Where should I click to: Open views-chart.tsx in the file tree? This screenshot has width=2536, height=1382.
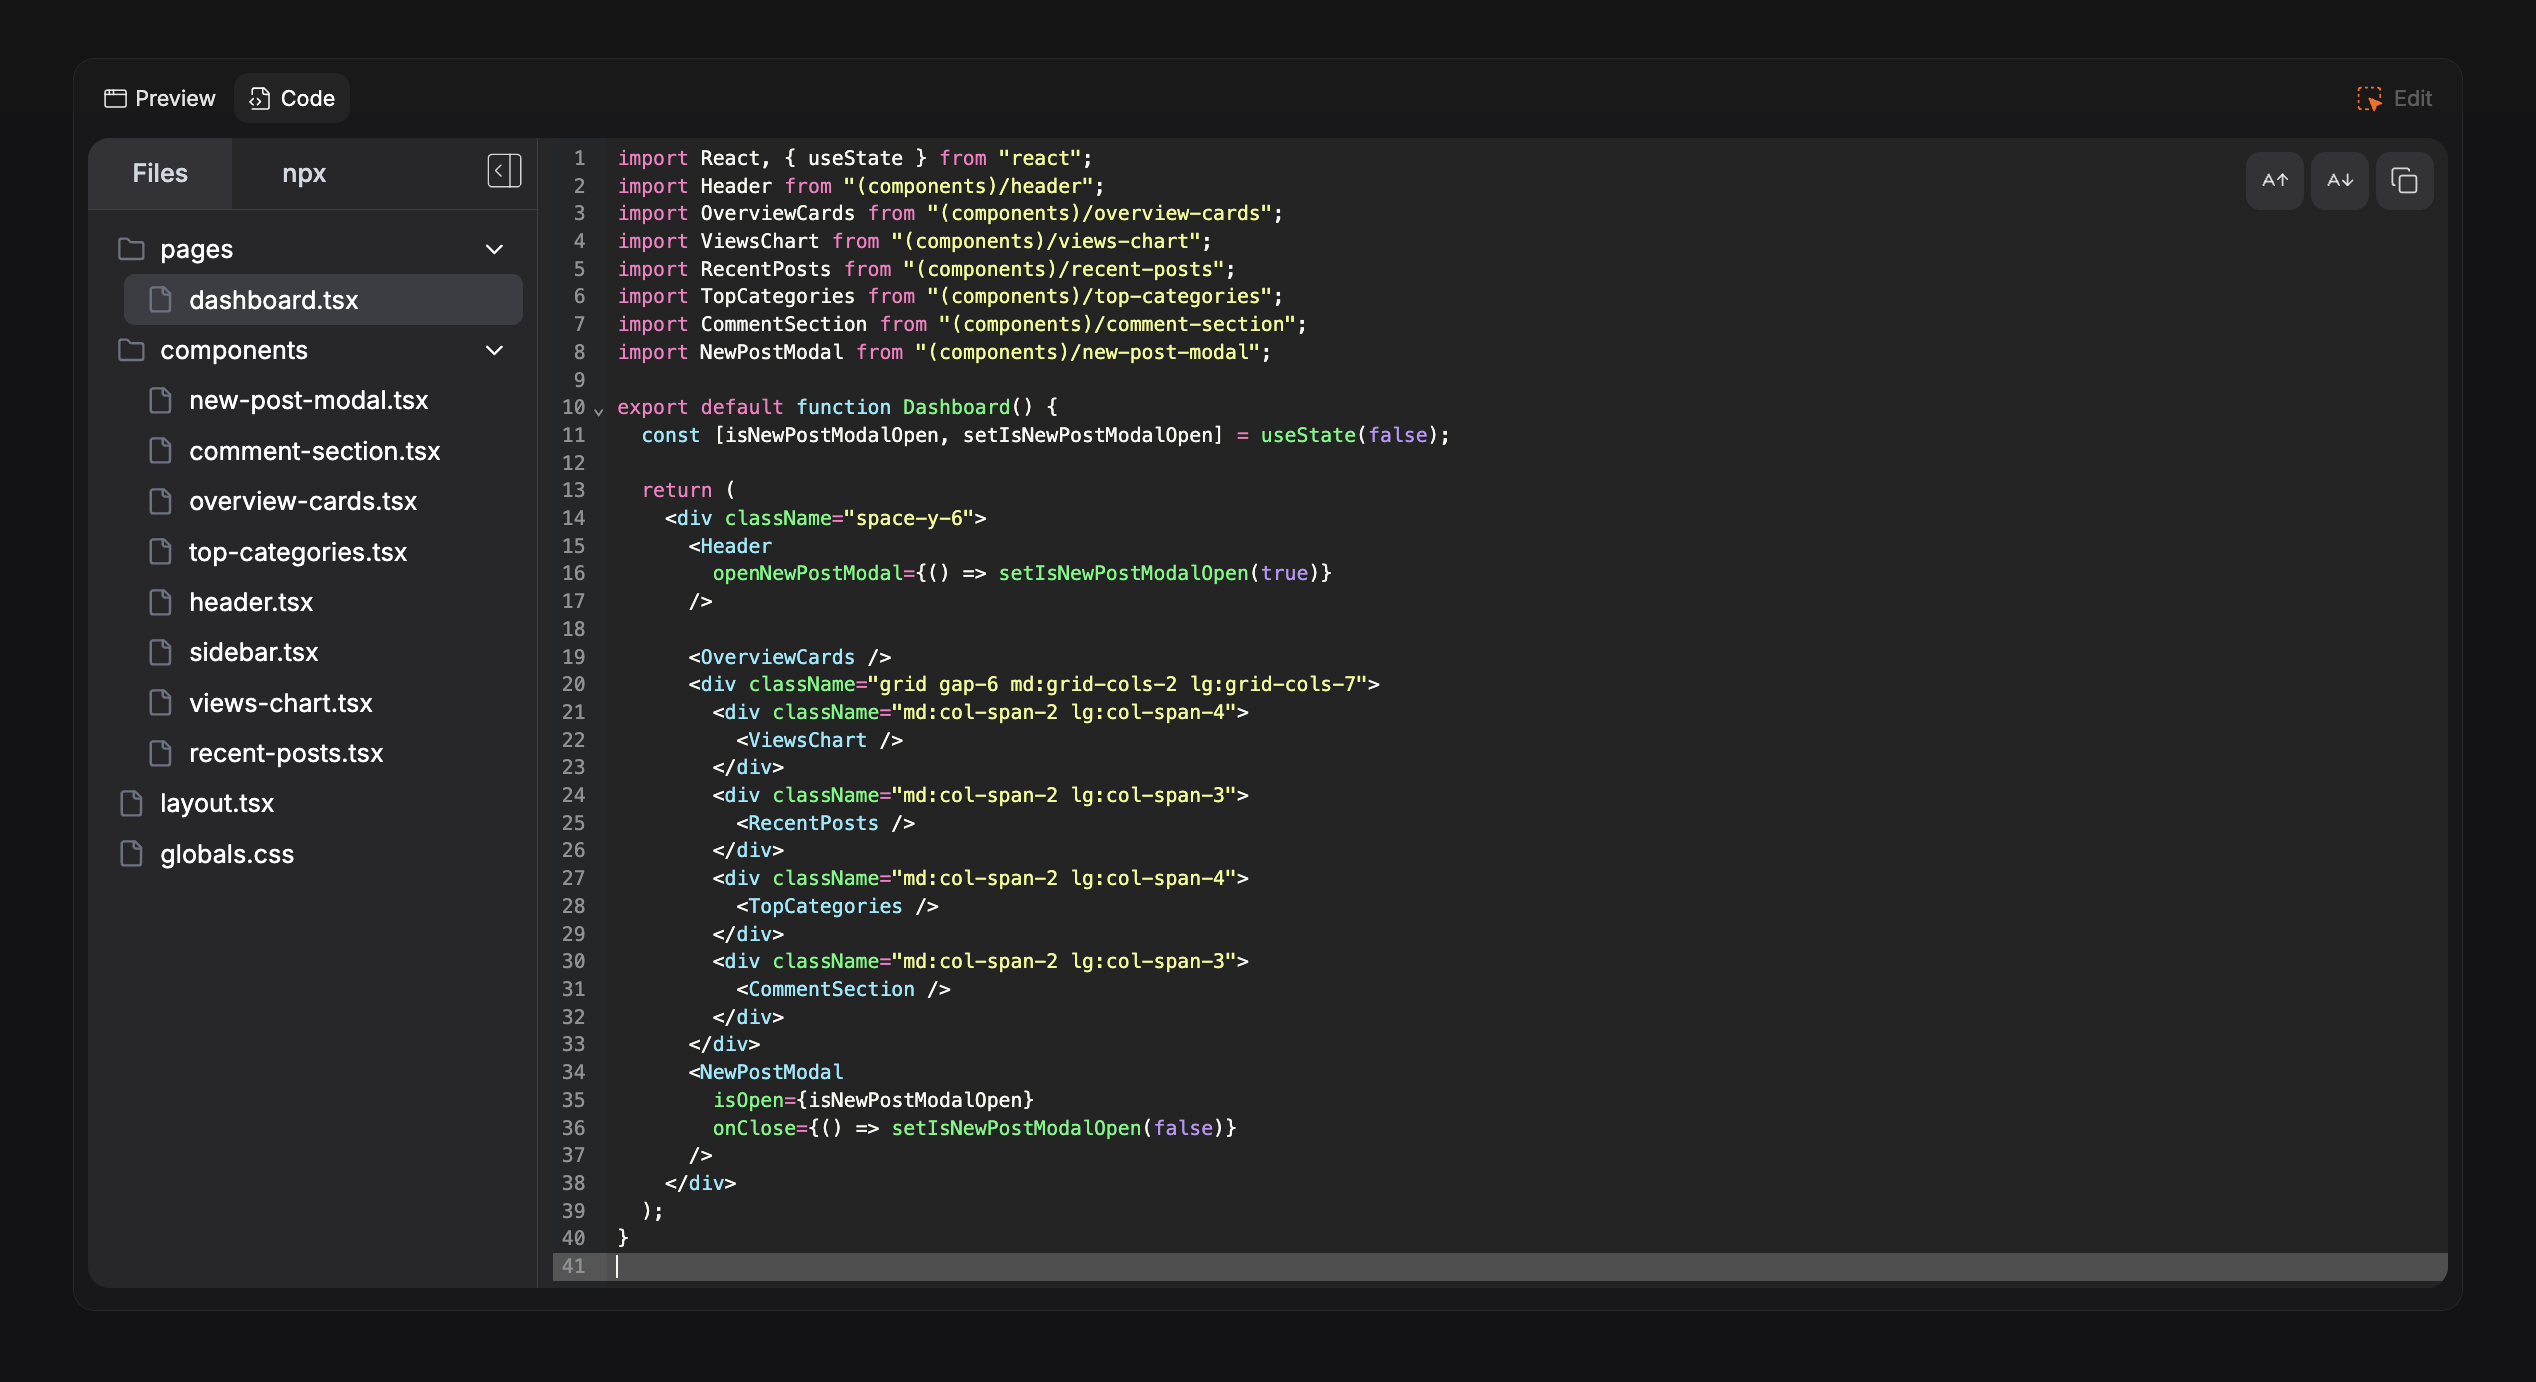[280, 703]
